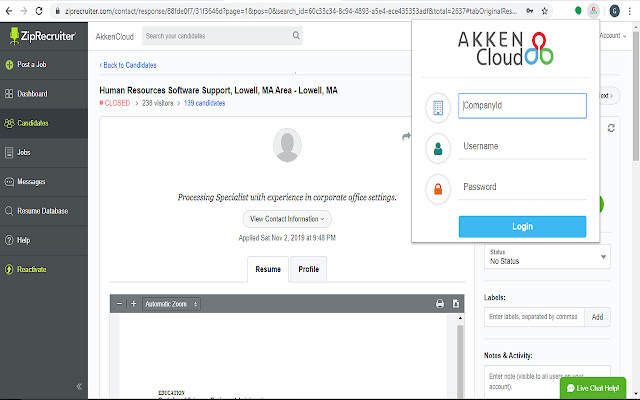Click the browser forward arrow
The height and width of the screenshot is (400, 640).
[24, 11]
